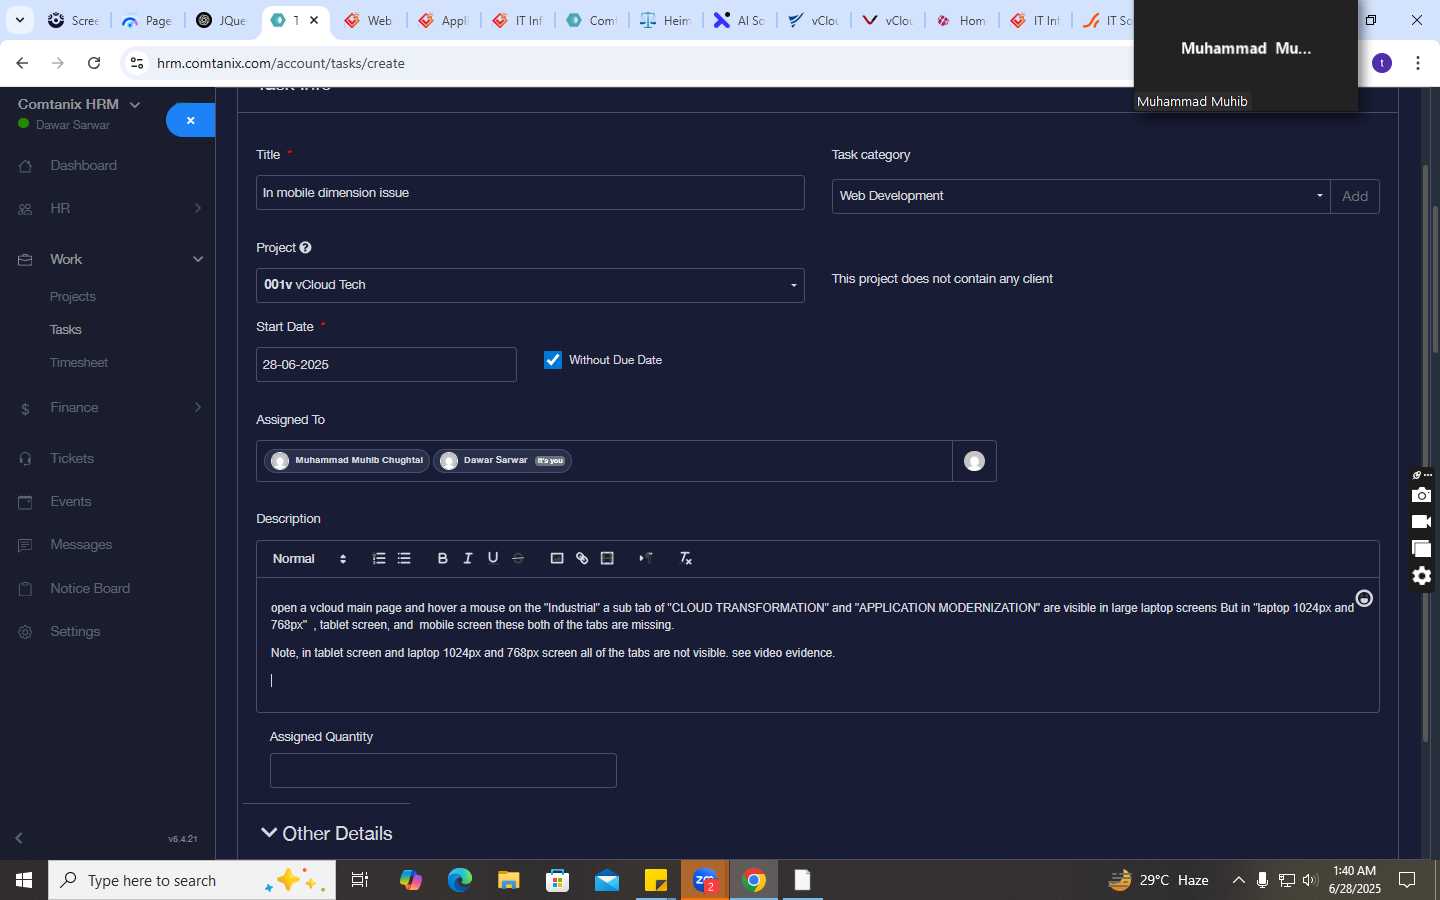The image size is (1440, 900).
Task: Click the Events calendar icon
Action: click(26, 502)
